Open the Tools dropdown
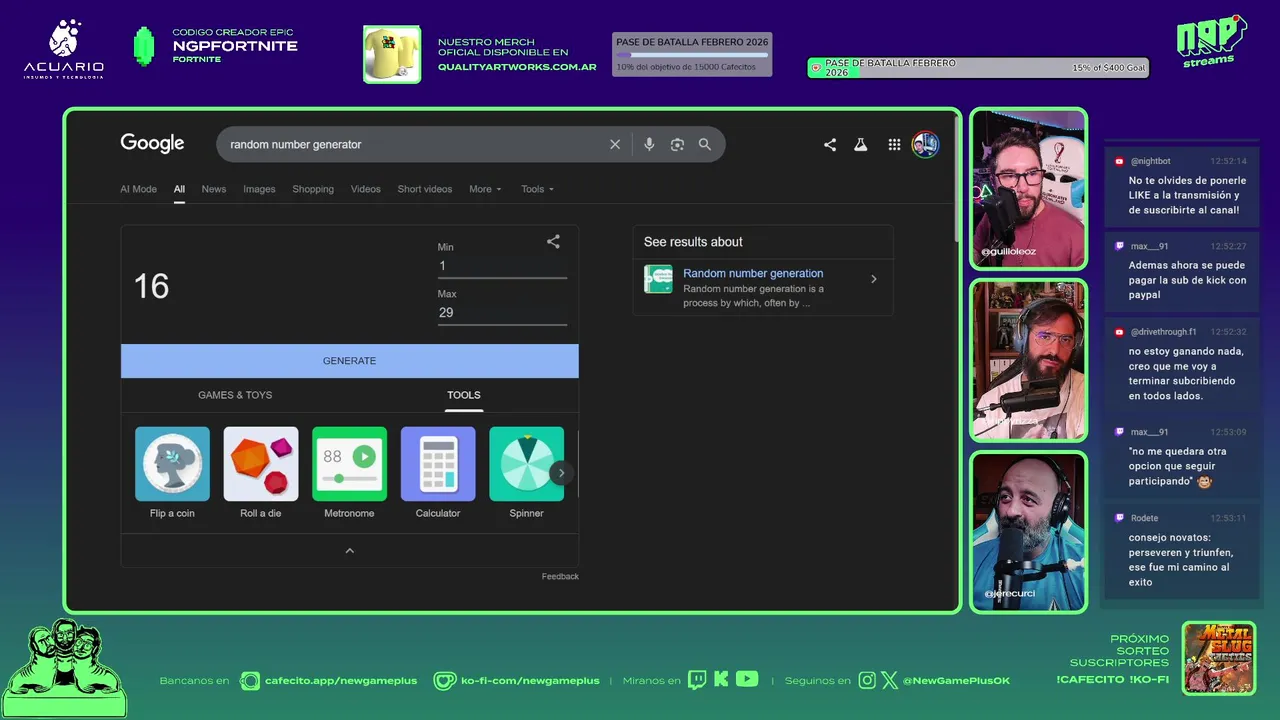1280x720 pixels. pyautogui.click(x=537, y=189)
